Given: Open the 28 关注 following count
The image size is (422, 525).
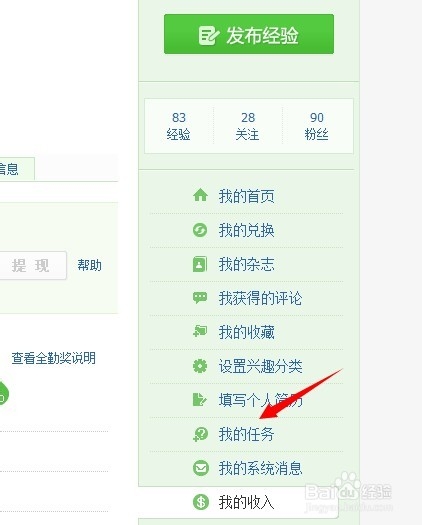Looking at the screenshot, I should pyautogui.click(x=248, y=126).
